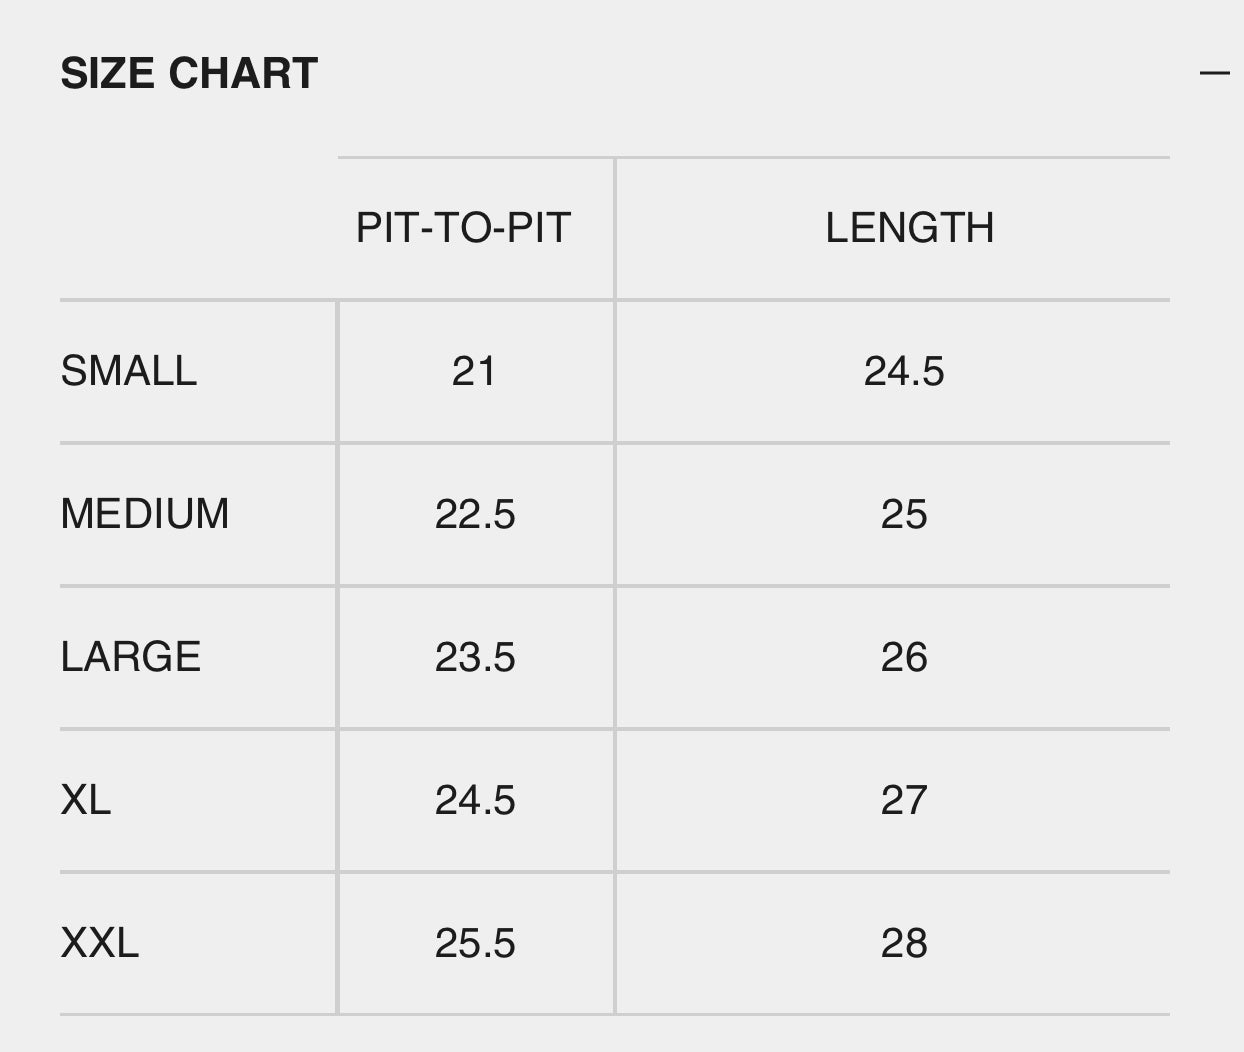Select XL length value 27
This screenshot has height=1052, width=1244.
pos(904,800)
